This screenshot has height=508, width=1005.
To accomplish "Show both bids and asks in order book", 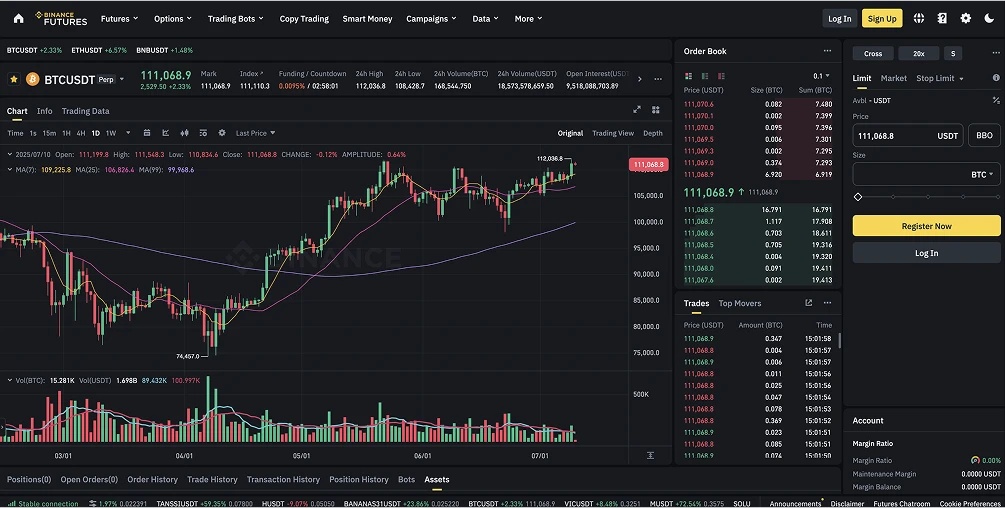I will tap(688, 76).
